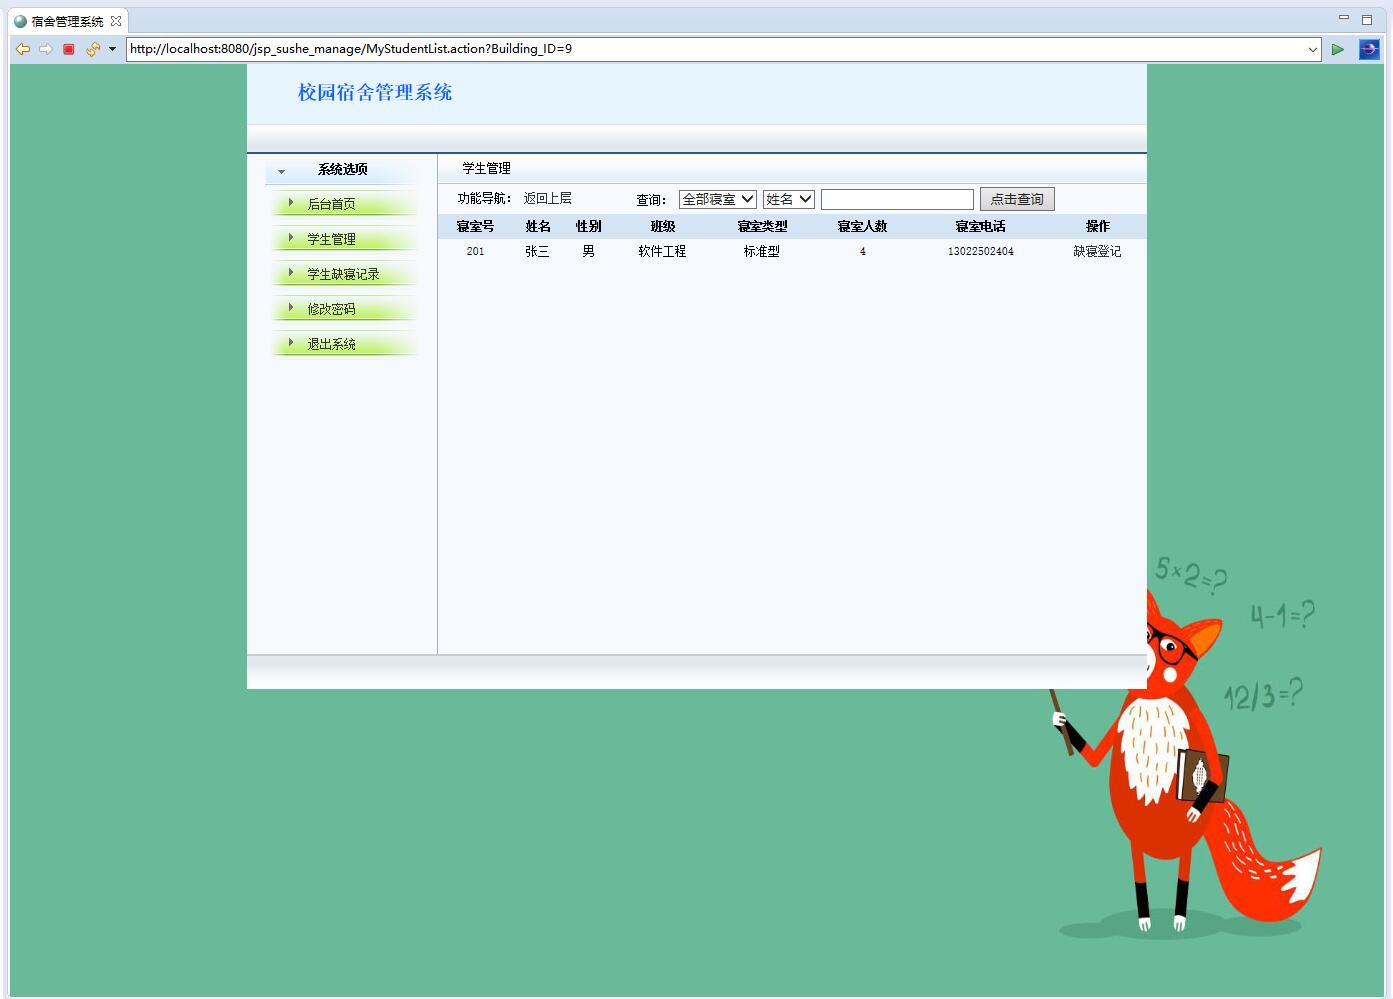Stop page loading with red square
The image size is (1393, 999).
[69, 49]
